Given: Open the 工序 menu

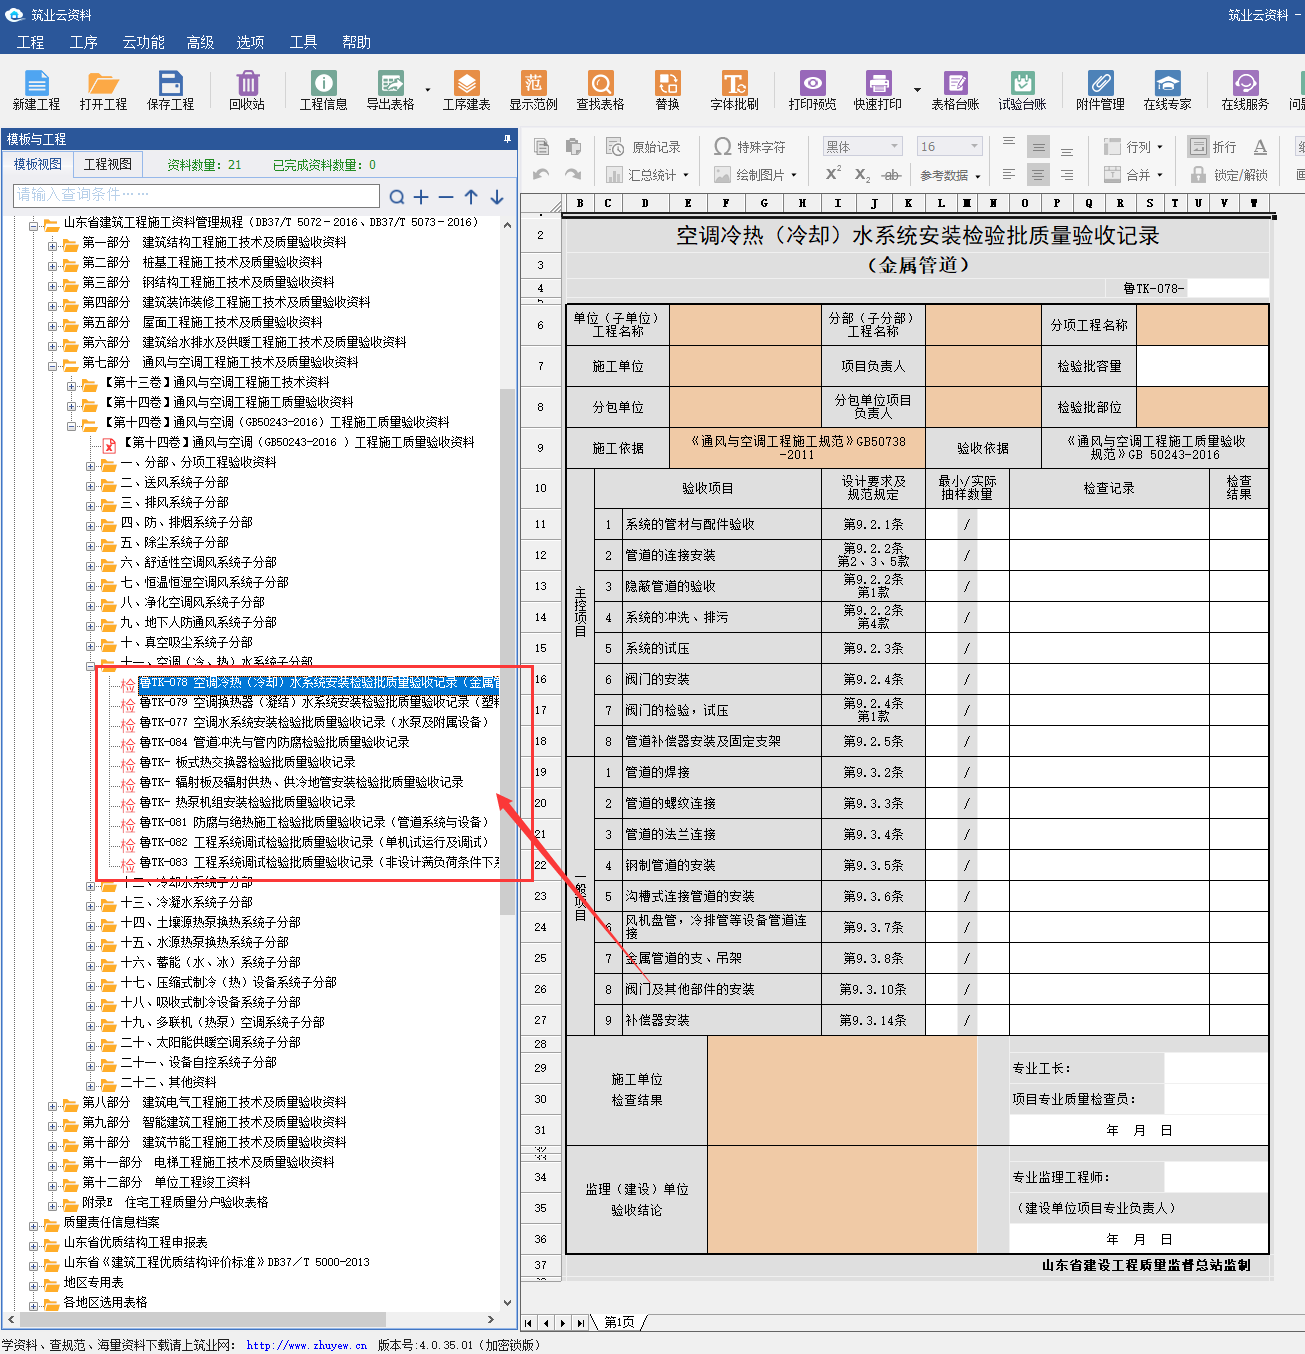Looking at the screenshot, I should coord(84,42).
